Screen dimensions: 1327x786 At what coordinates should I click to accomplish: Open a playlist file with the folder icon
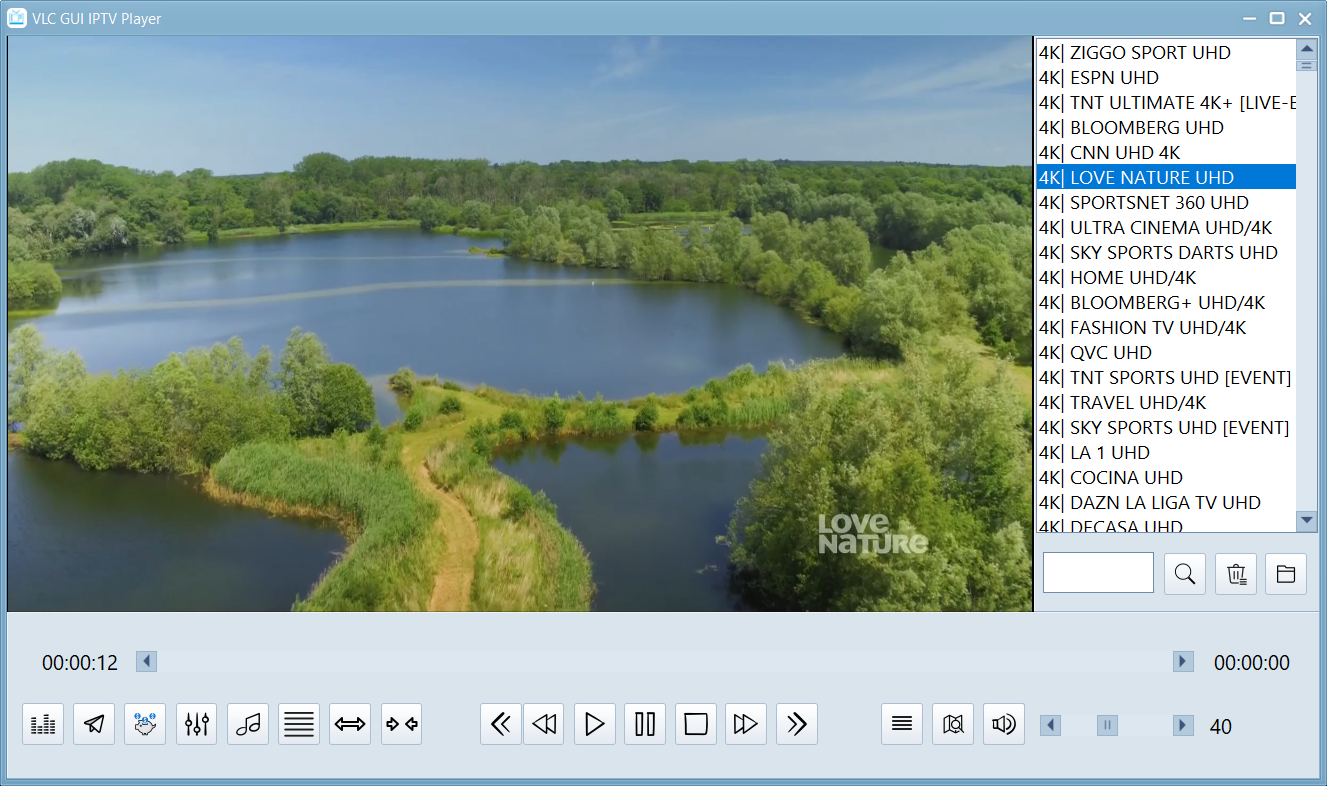click(1286, 574)
